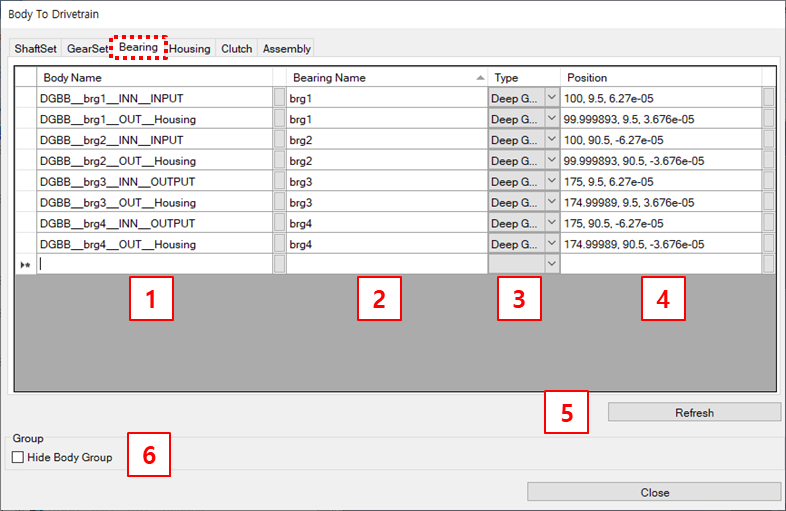
Task: Open the Clutch tab
Action: click(x=237, y=49)
